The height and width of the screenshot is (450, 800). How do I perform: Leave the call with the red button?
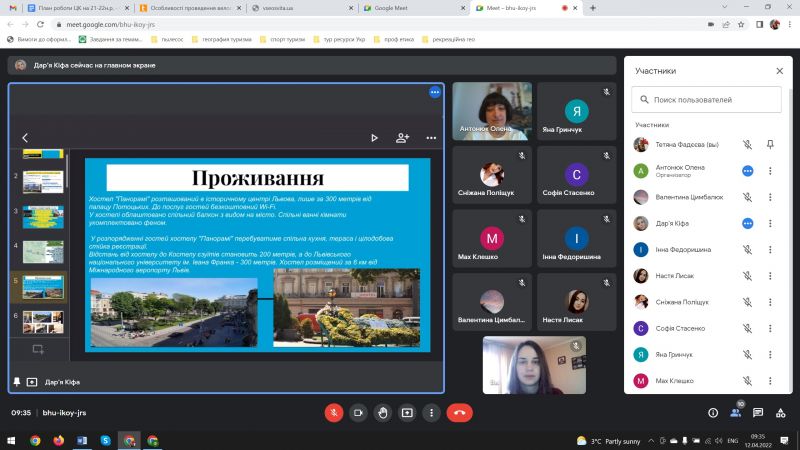pyautogui.click(x=460, y=413)
